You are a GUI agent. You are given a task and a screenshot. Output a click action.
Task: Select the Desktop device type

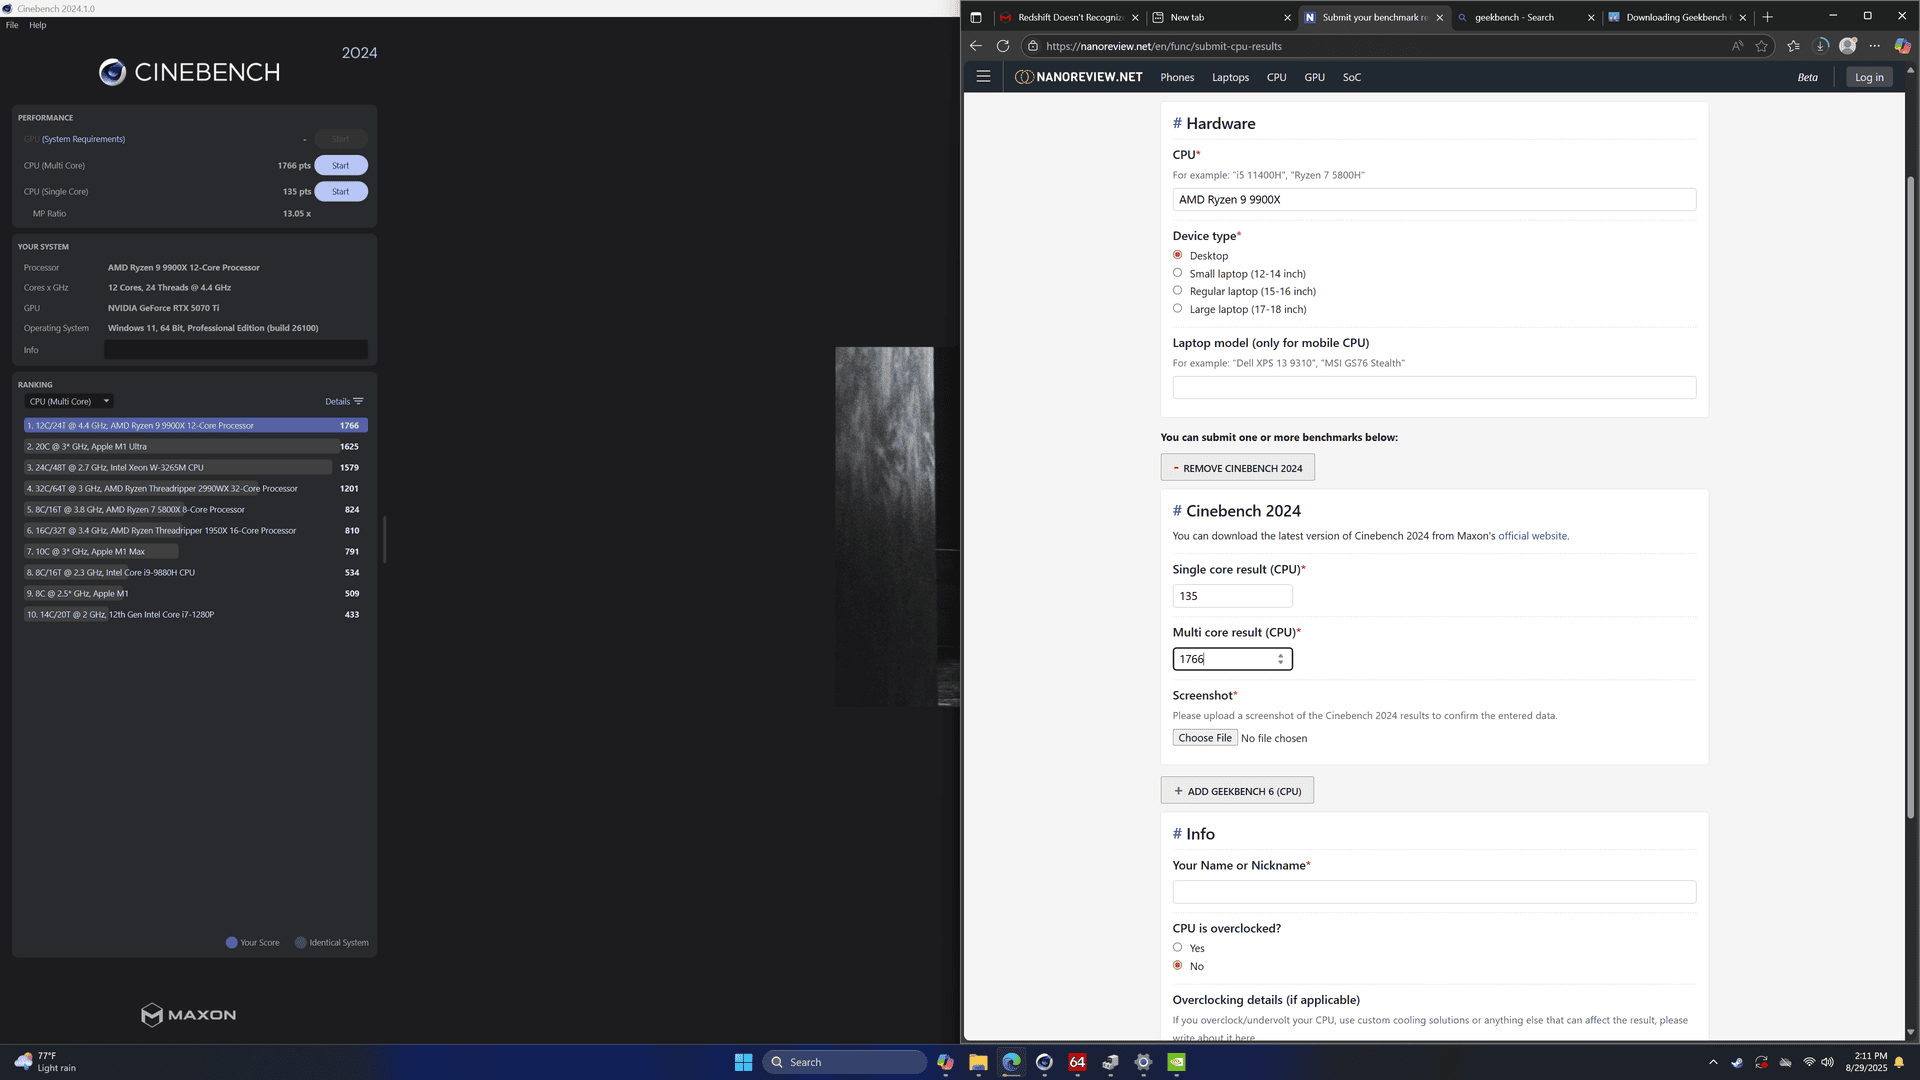[x=1177, y=255]
